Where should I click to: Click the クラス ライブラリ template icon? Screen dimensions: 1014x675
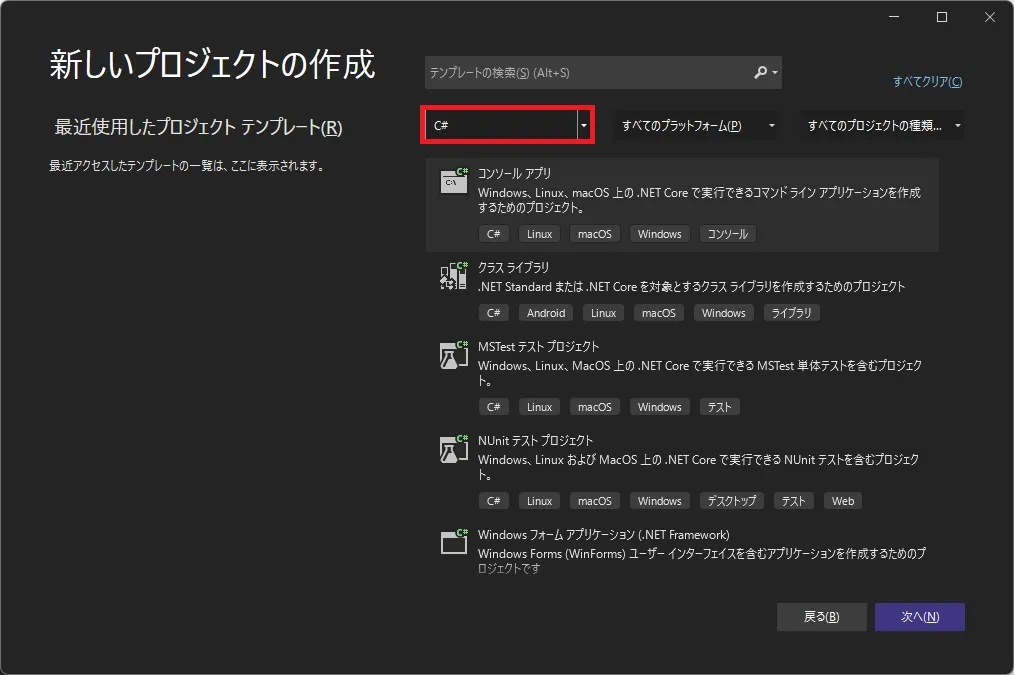point(453,276)
